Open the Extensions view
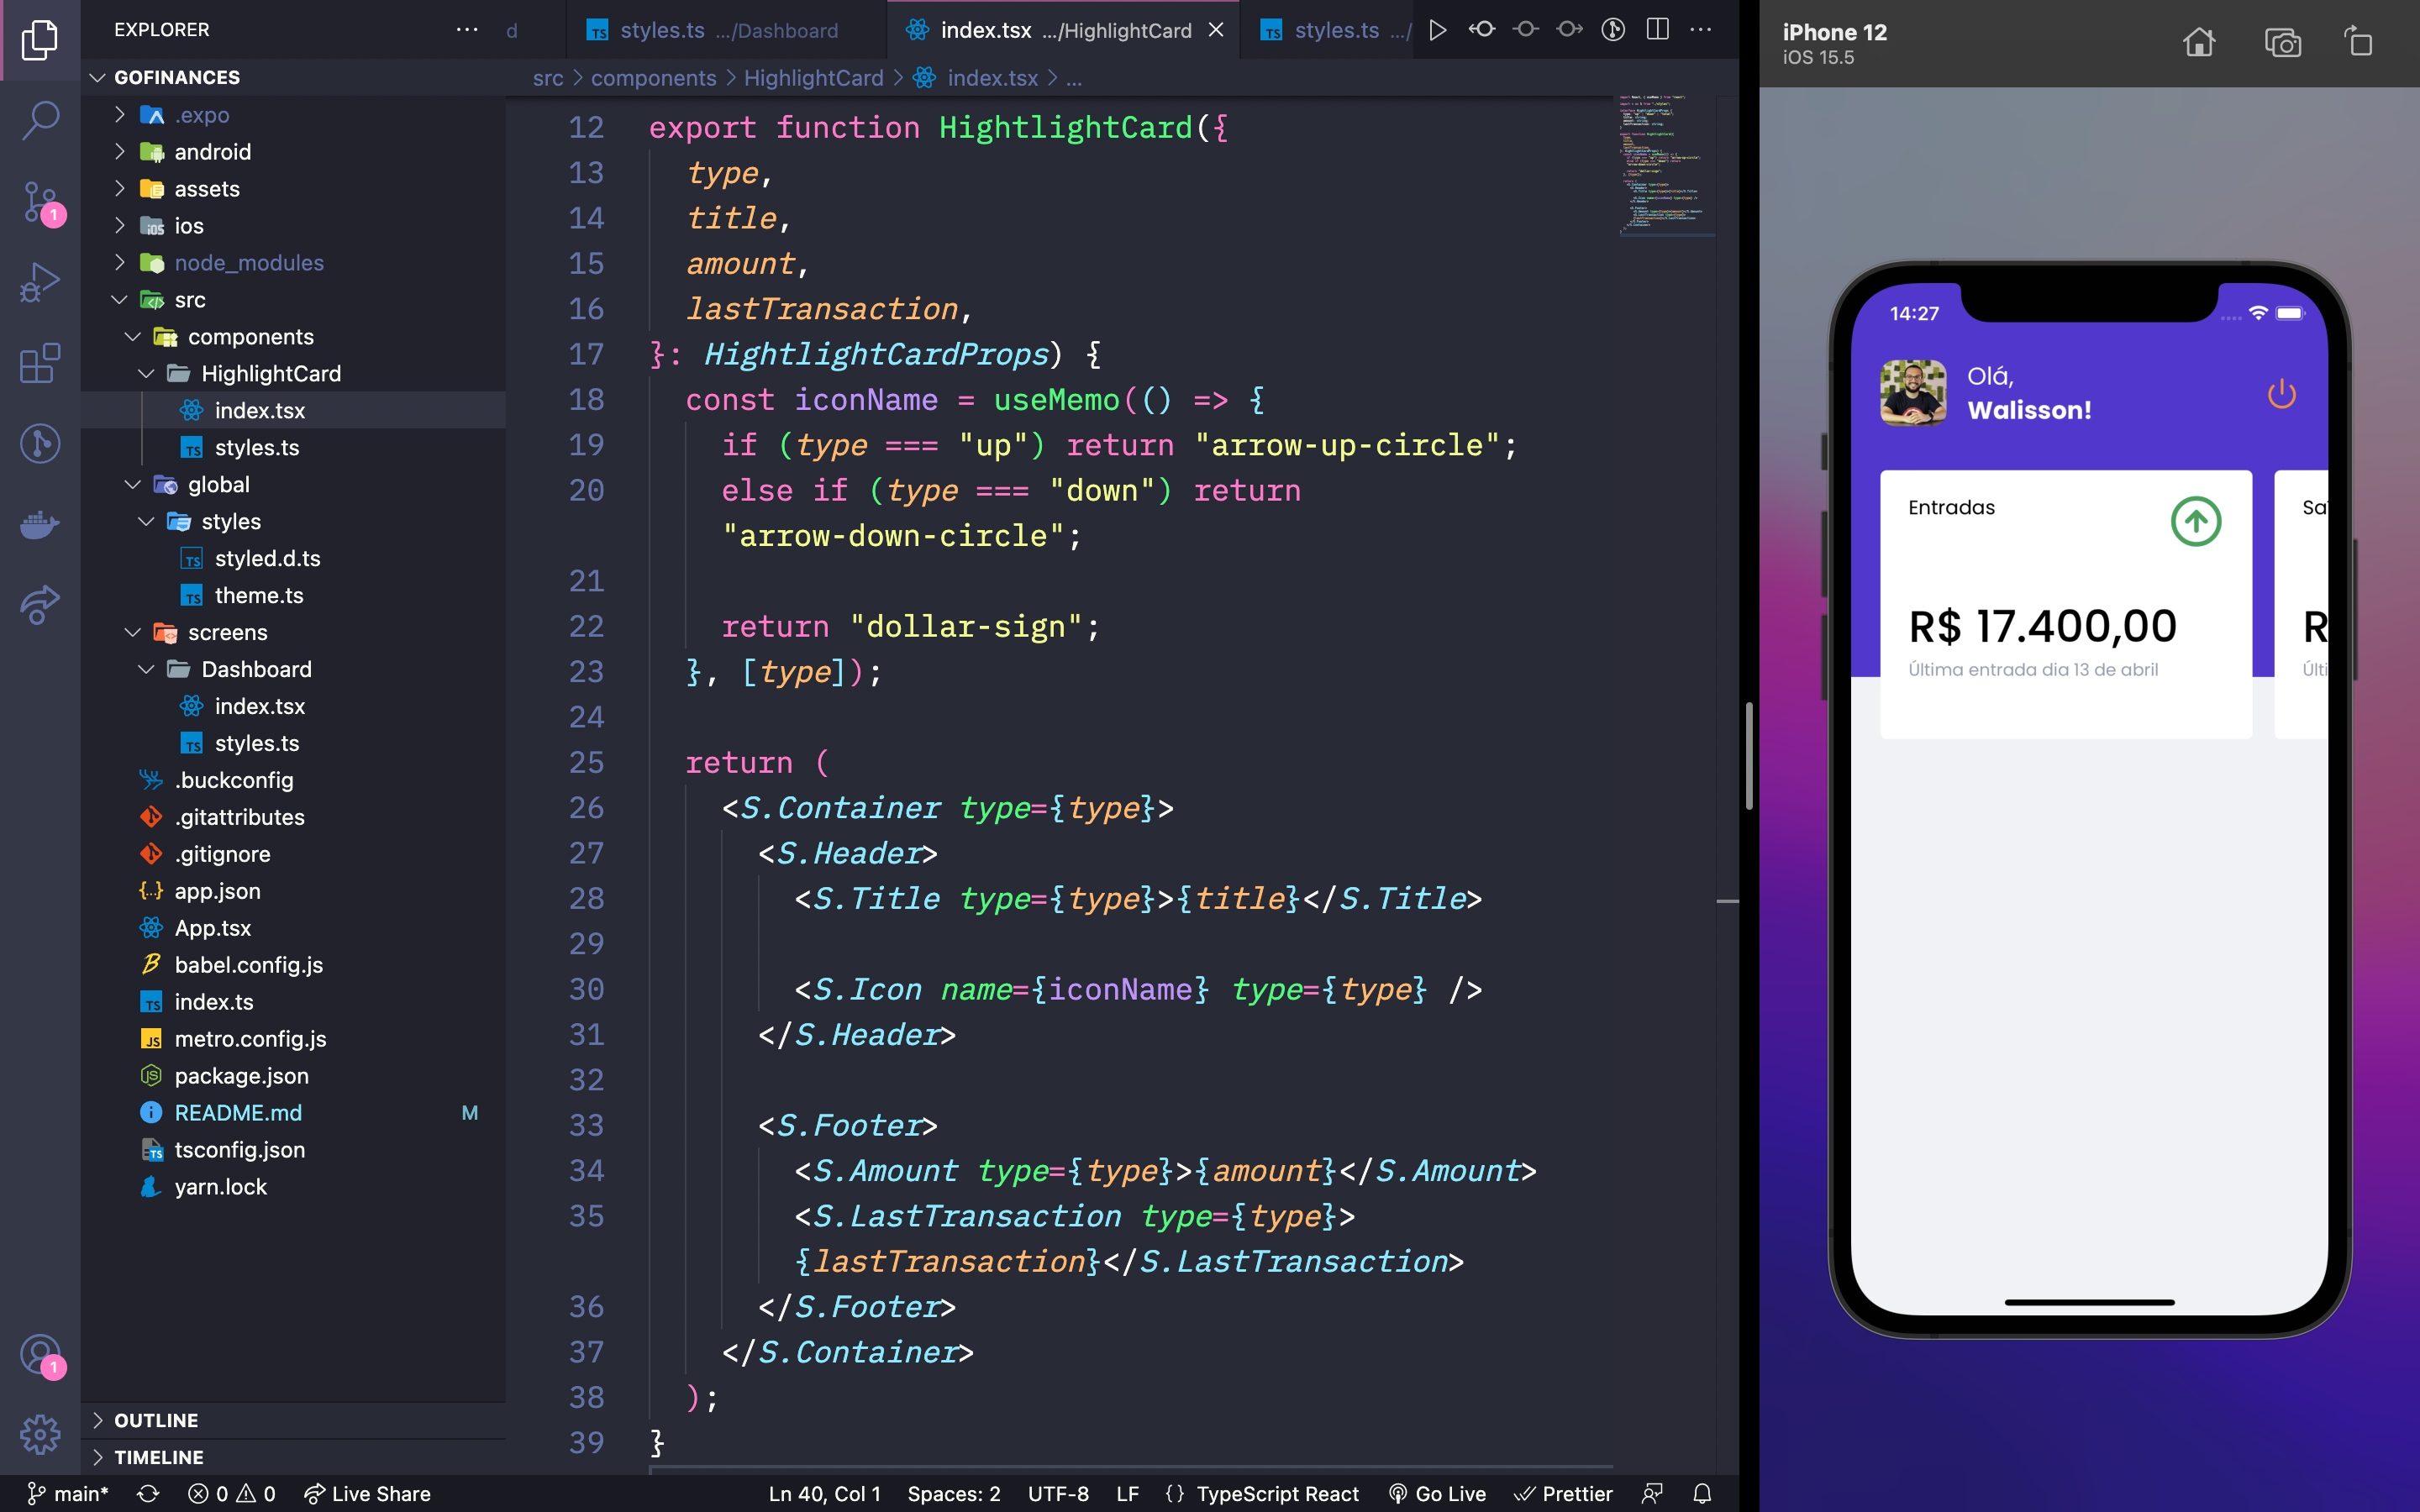This screenshot has width=2420, height=1512. 40,363
